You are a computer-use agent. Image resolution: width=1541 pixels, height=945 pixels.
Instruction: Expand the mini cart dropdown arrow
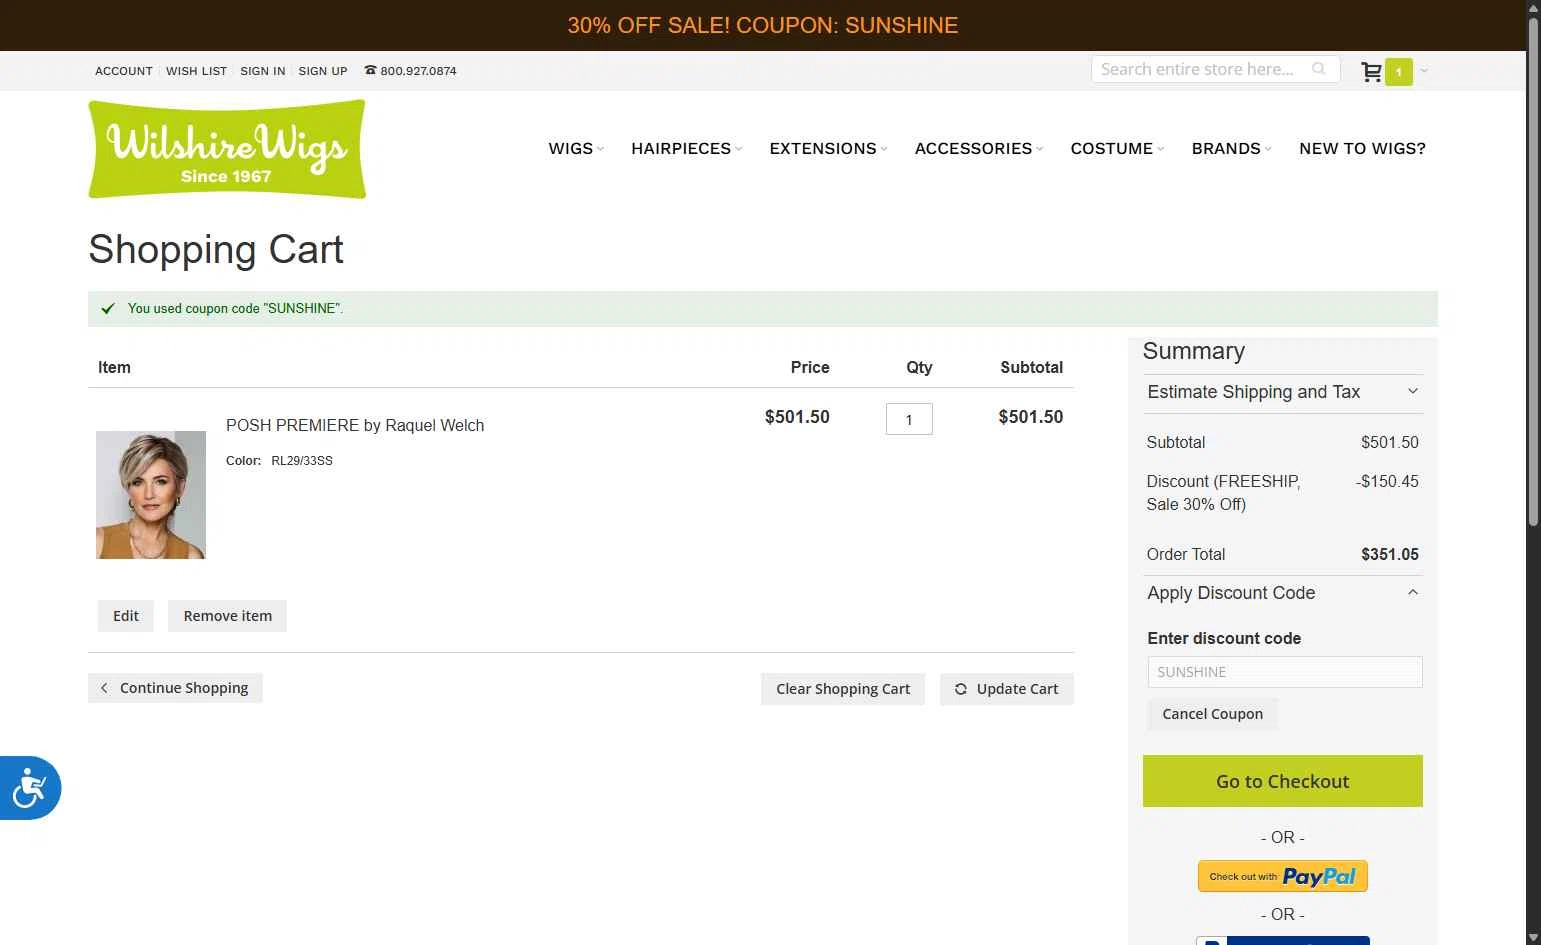(1424, 71)
